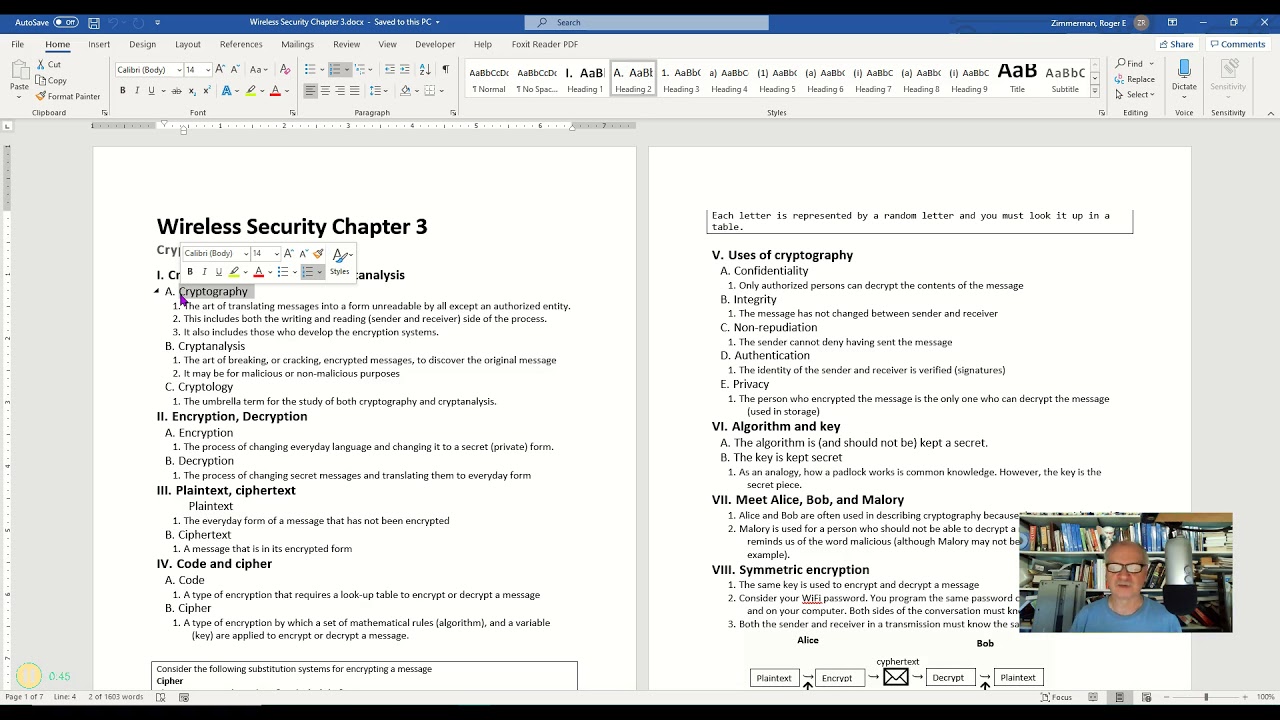Open the References ribbon tab

pos(241,44)
